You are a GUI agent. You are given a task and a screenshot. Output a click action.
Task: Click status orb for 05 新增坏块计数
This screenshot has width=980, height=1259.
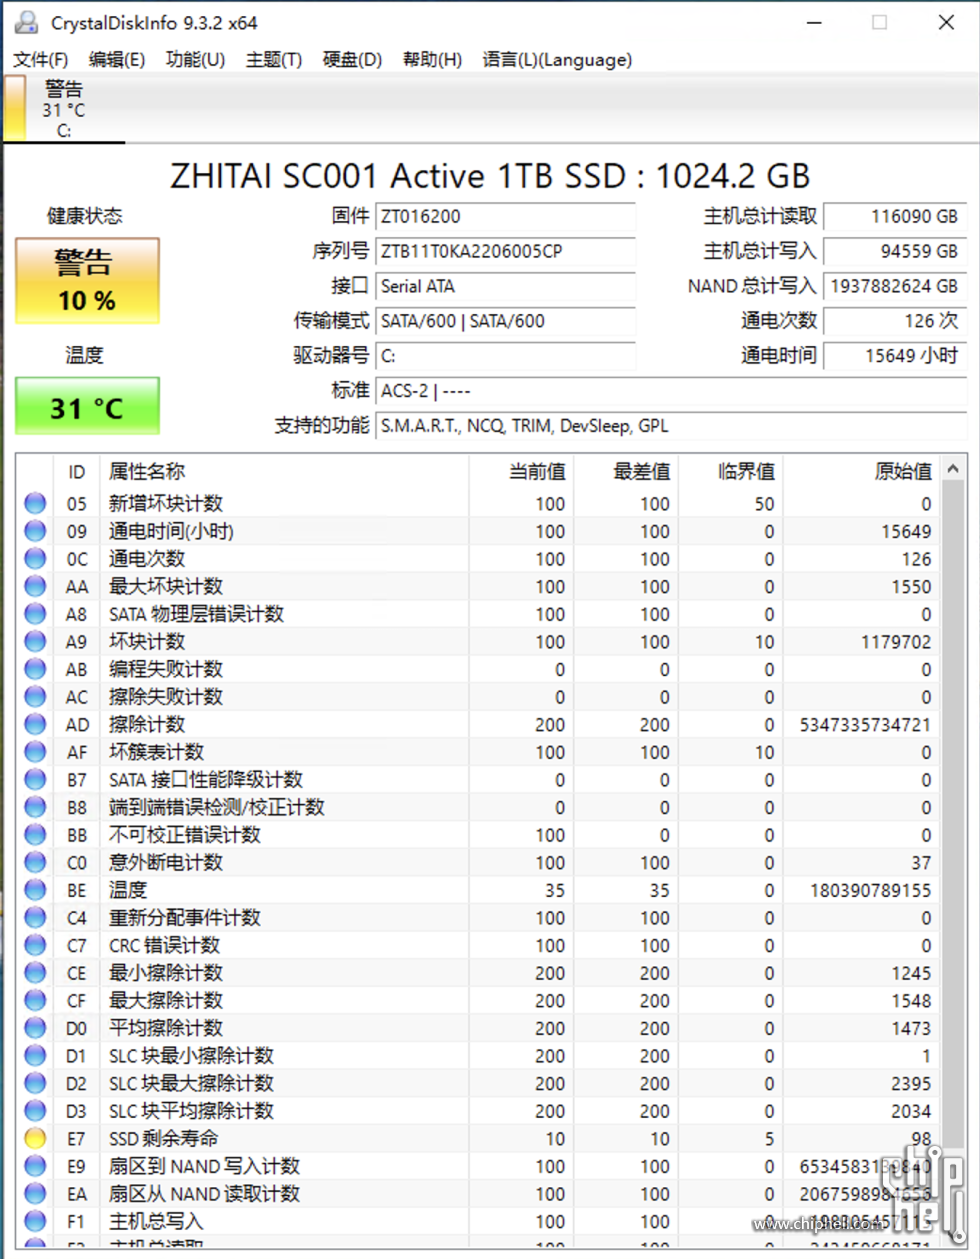[x=36, y=503]
